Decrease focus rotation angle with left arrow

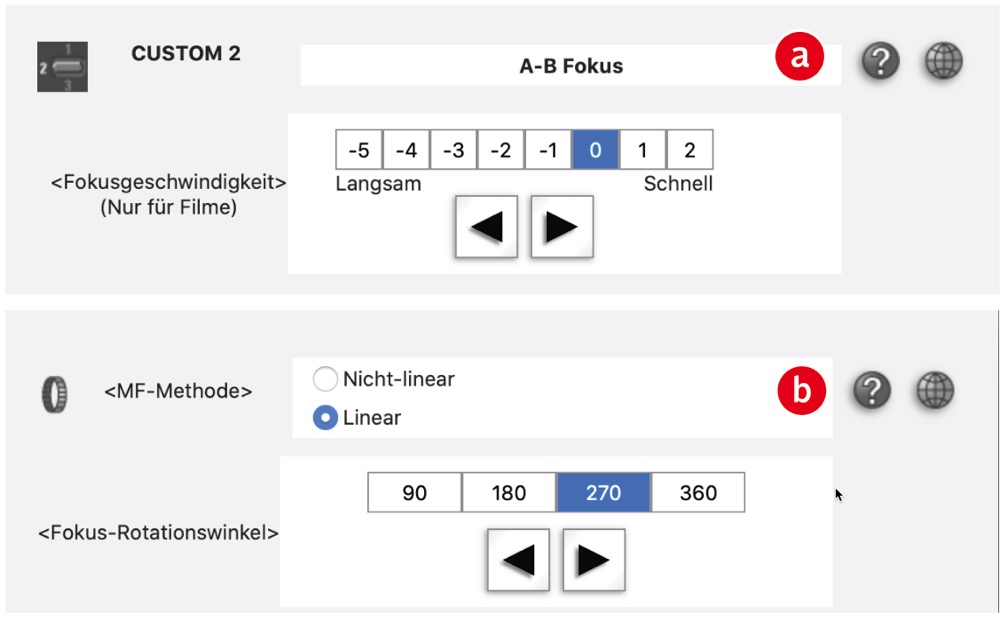pos(518,560)
